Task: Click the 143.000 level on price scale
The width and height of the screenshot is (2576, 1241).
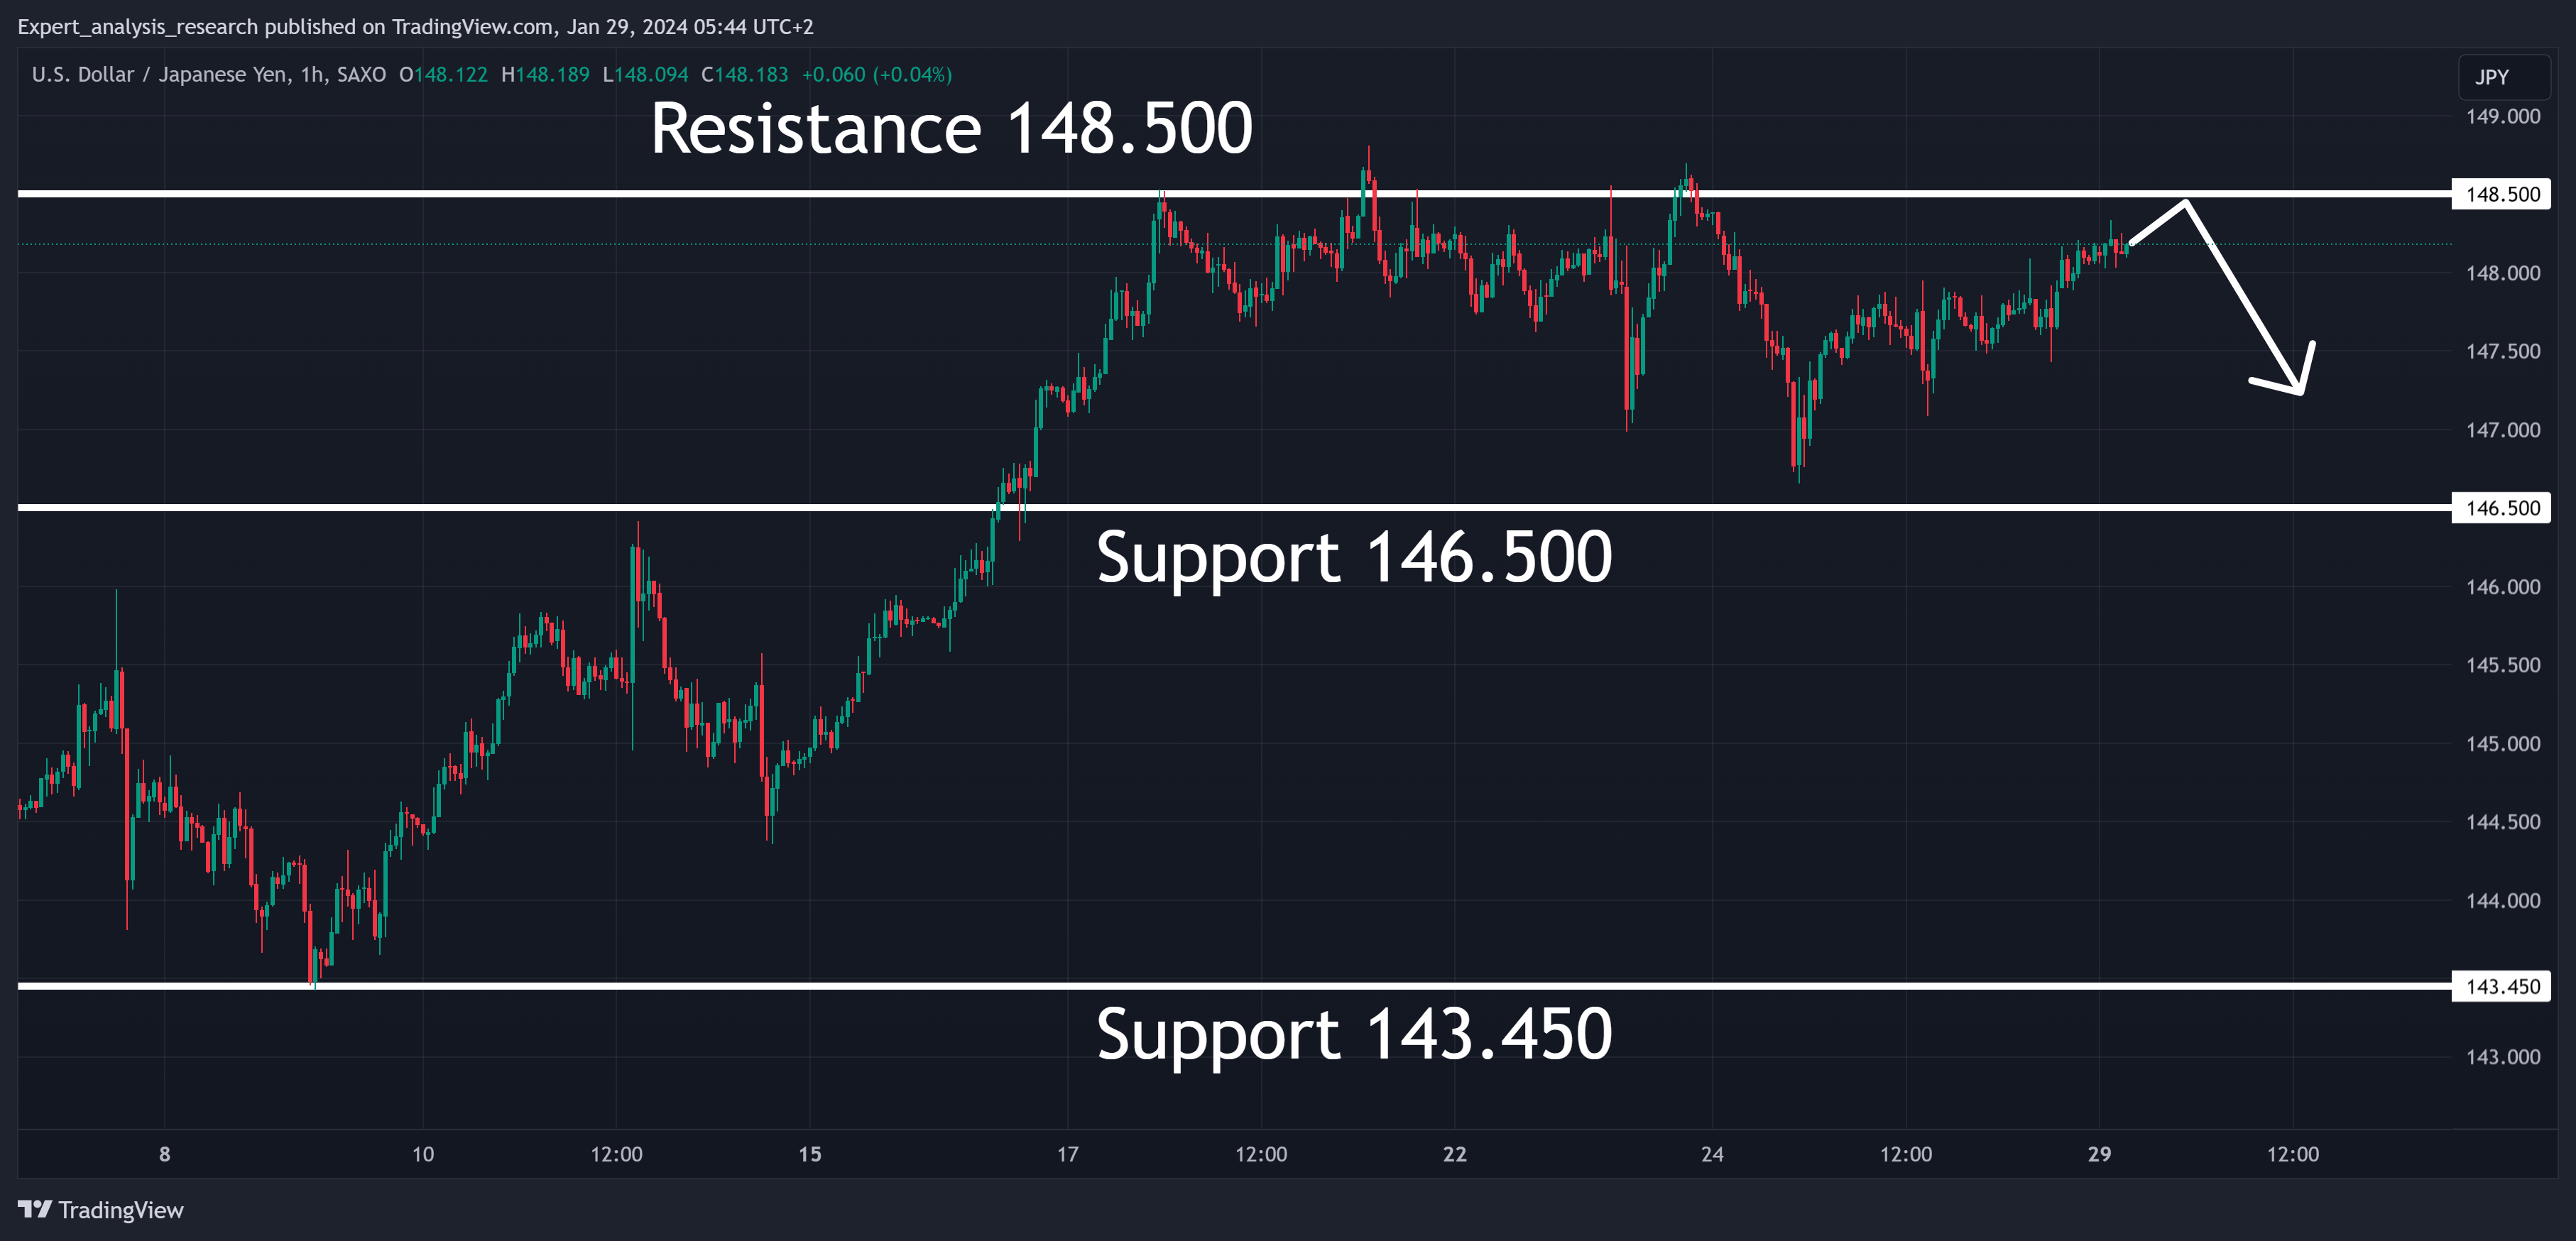Action: point(2503,1057)
